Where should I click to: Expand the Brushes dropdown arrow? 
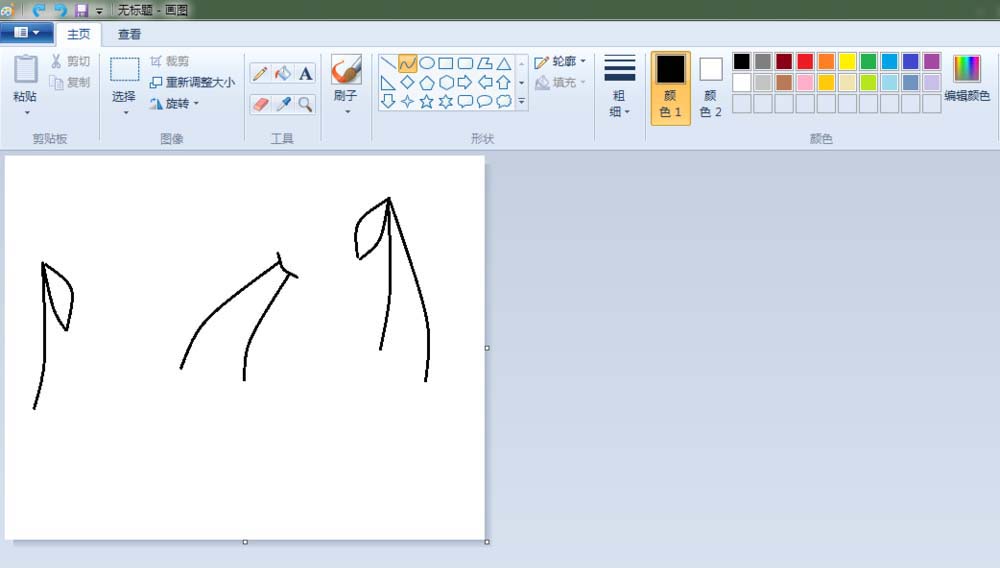click(348, 112)
